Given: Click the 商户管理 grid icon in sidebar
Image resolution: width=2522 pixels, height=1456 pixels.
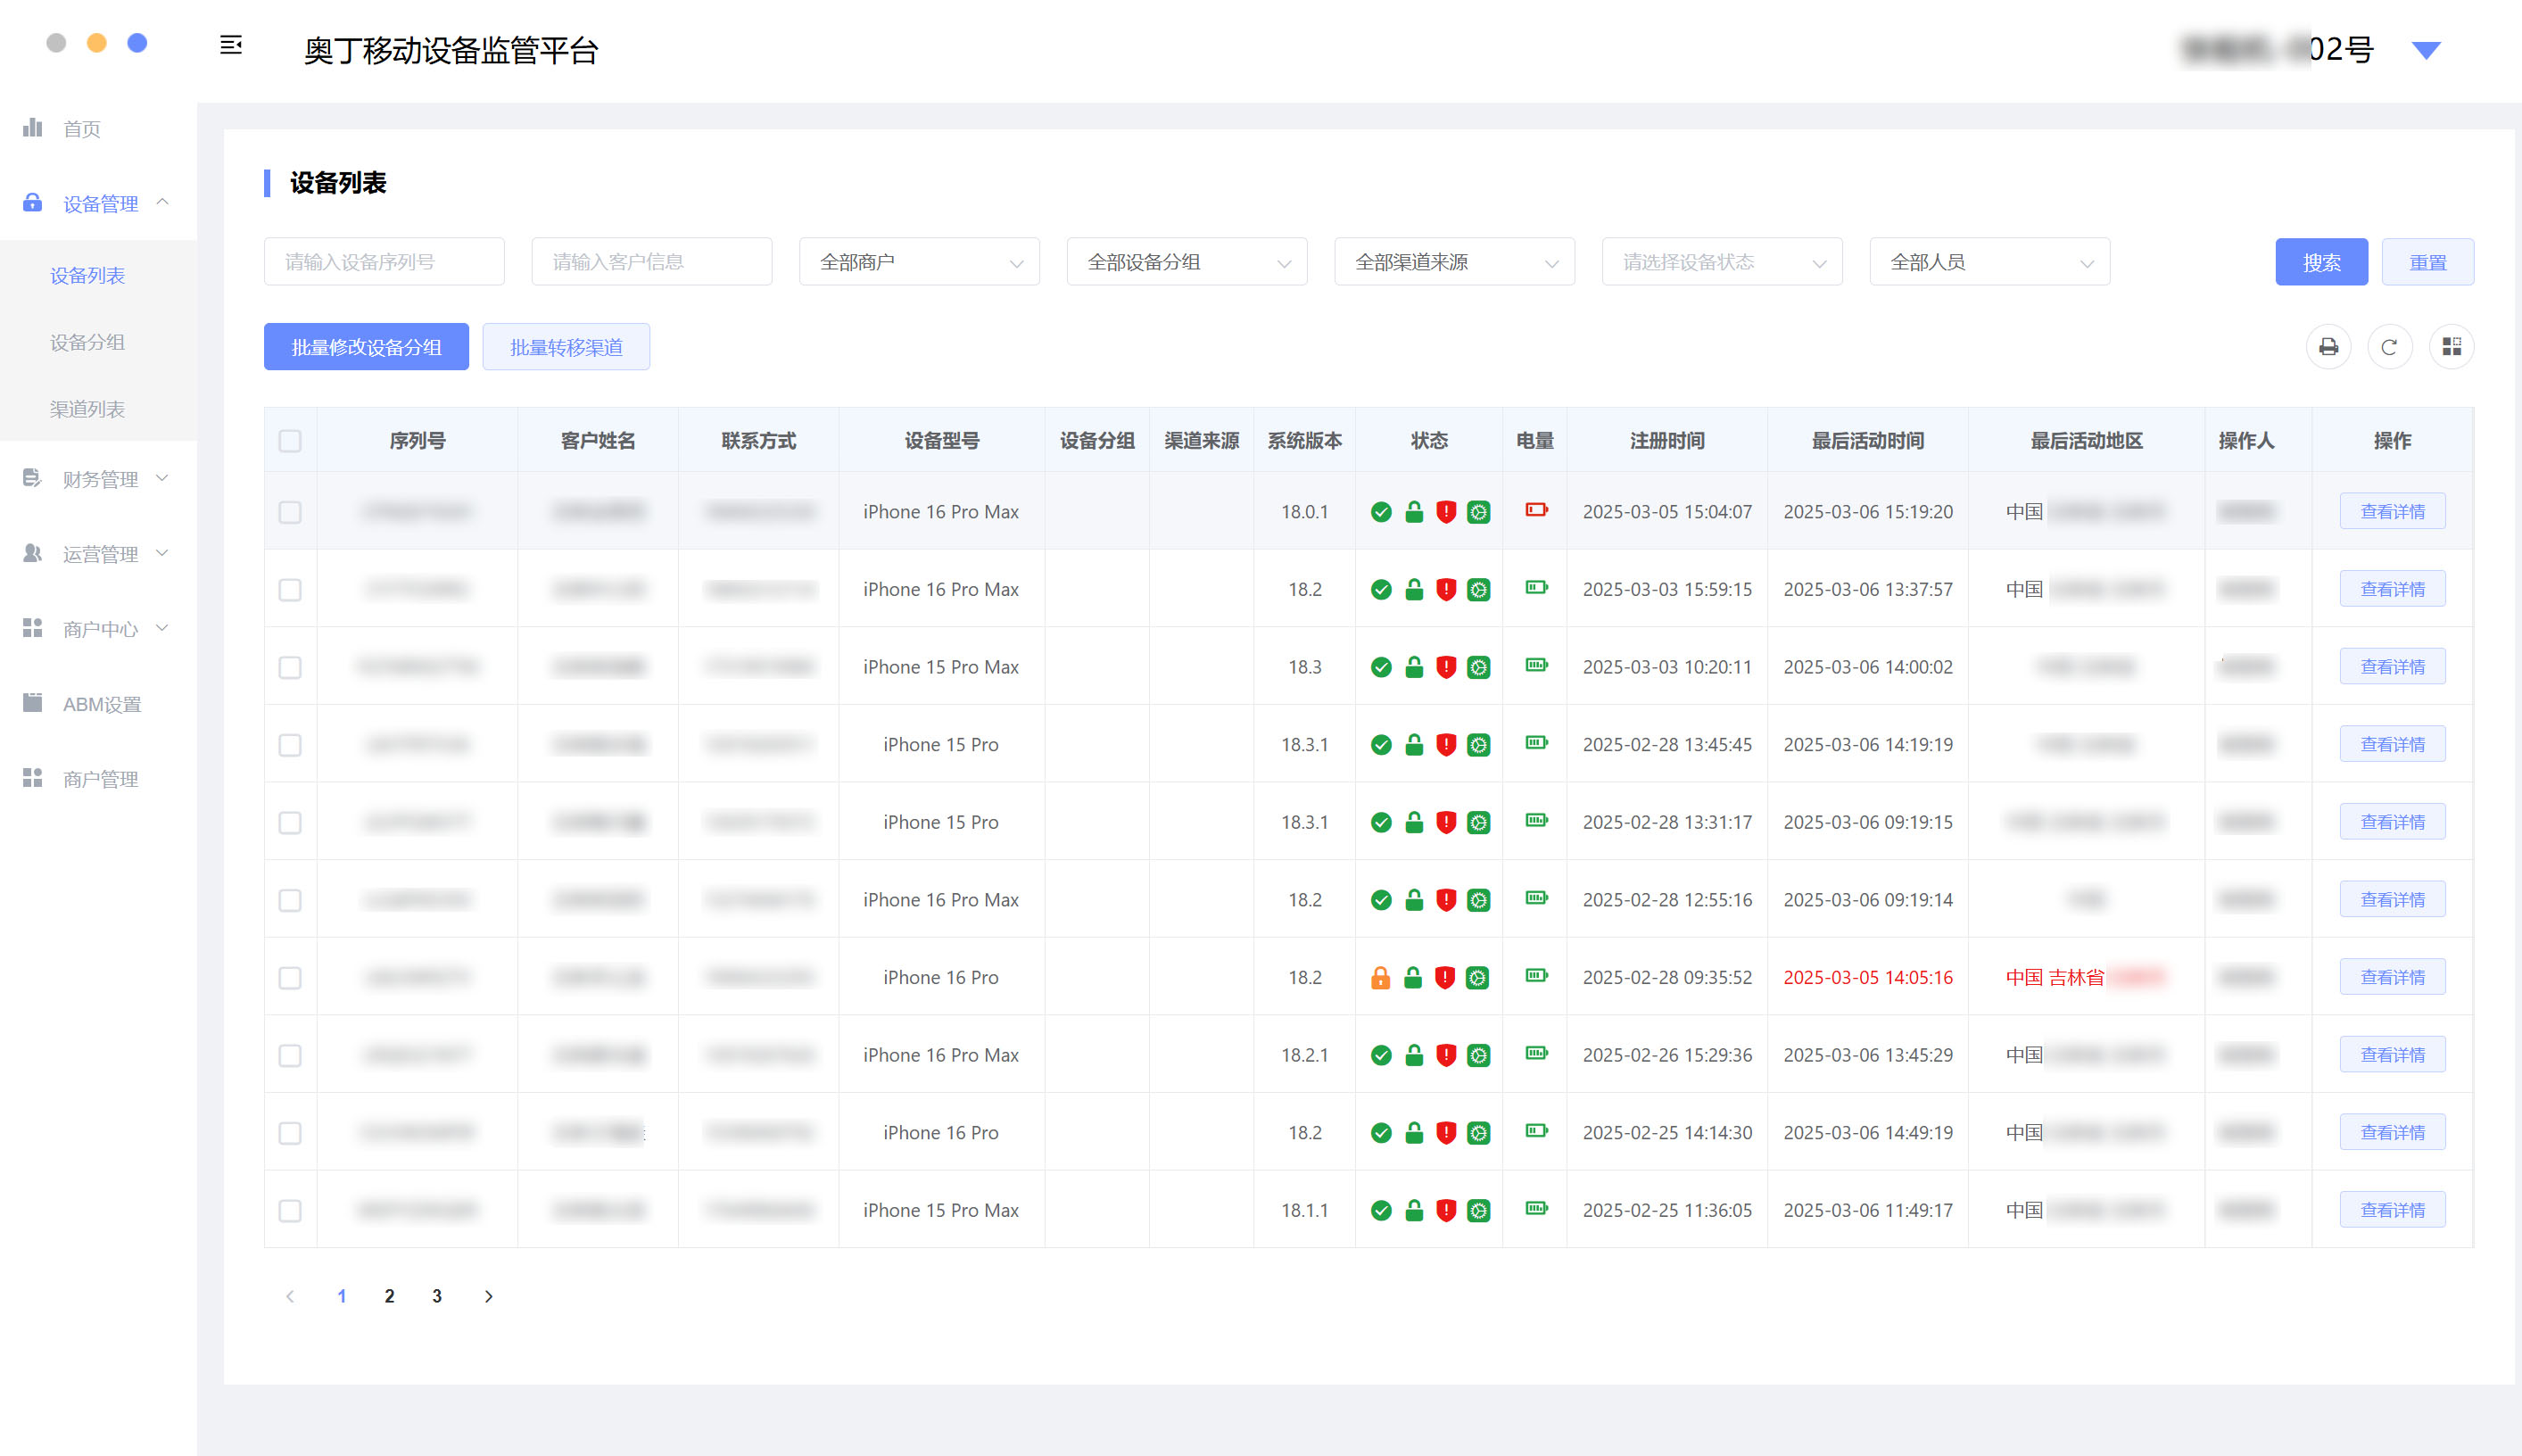Looking at the screenshot, I should pyautogui.click(x=33, y=778).
